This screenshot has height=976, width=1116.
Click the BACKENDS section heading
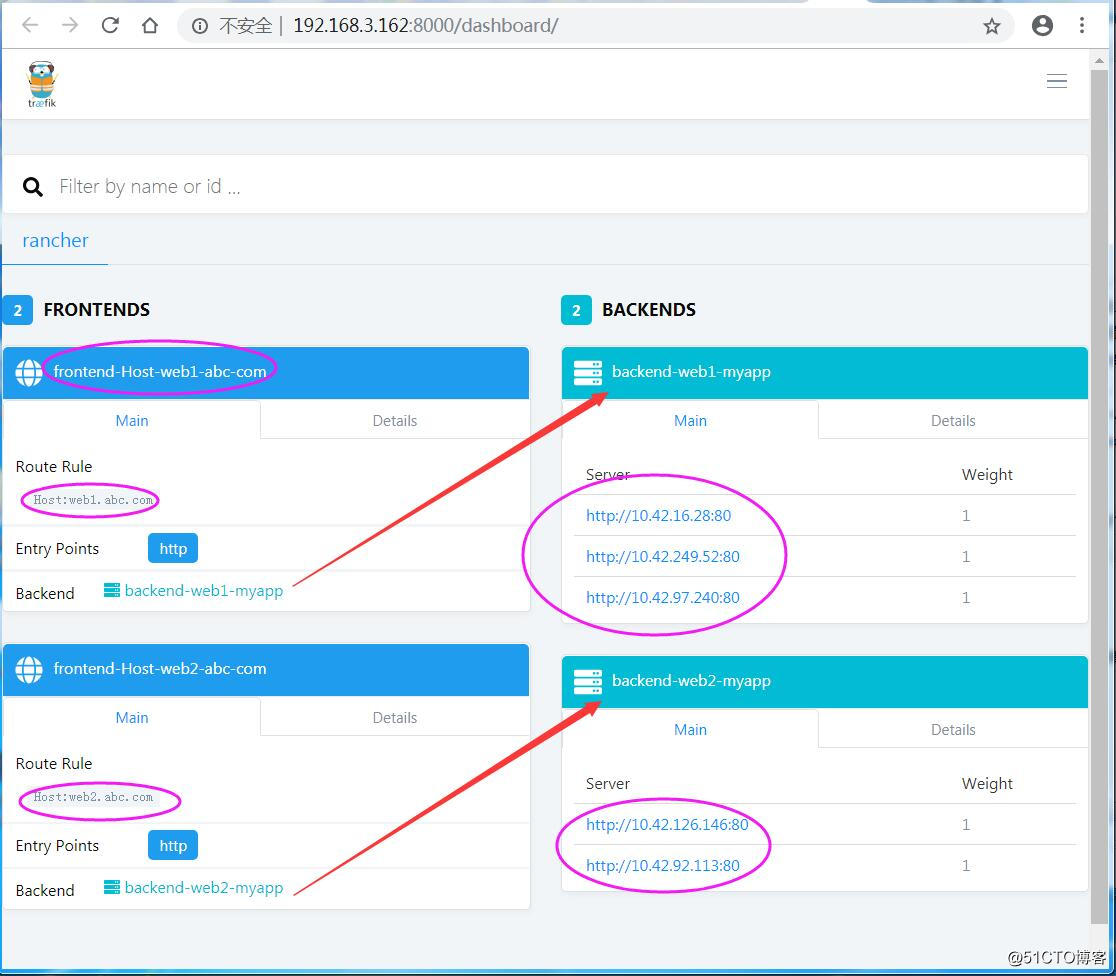(649, 310)
